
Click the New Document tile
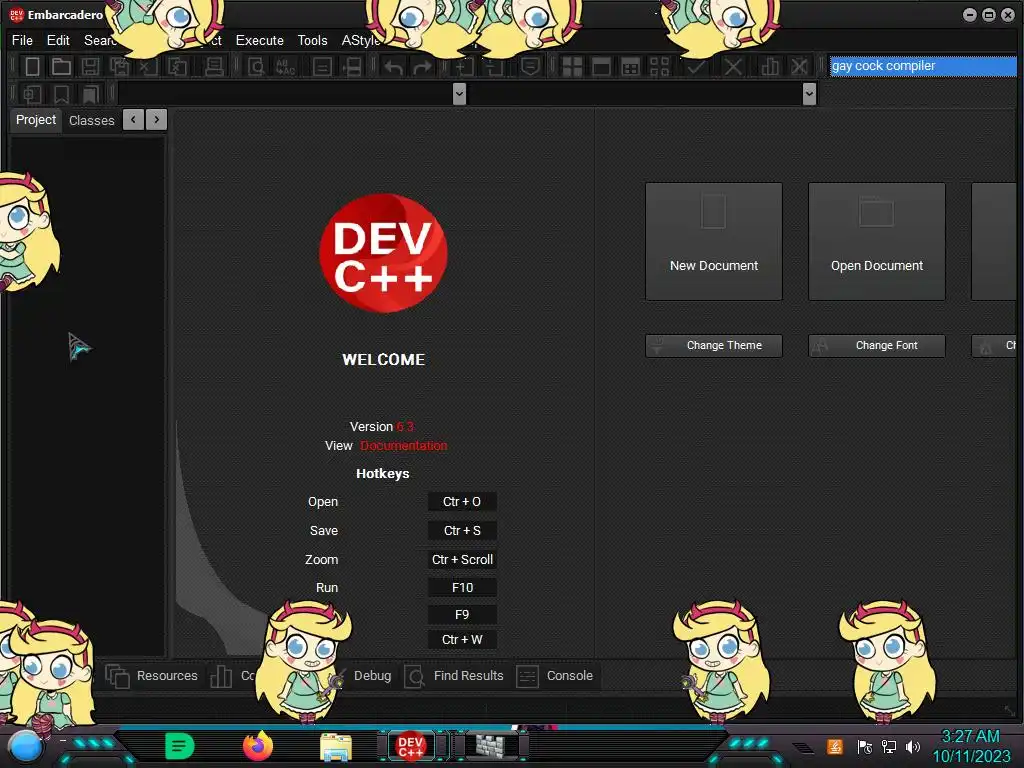pos(714,242)
